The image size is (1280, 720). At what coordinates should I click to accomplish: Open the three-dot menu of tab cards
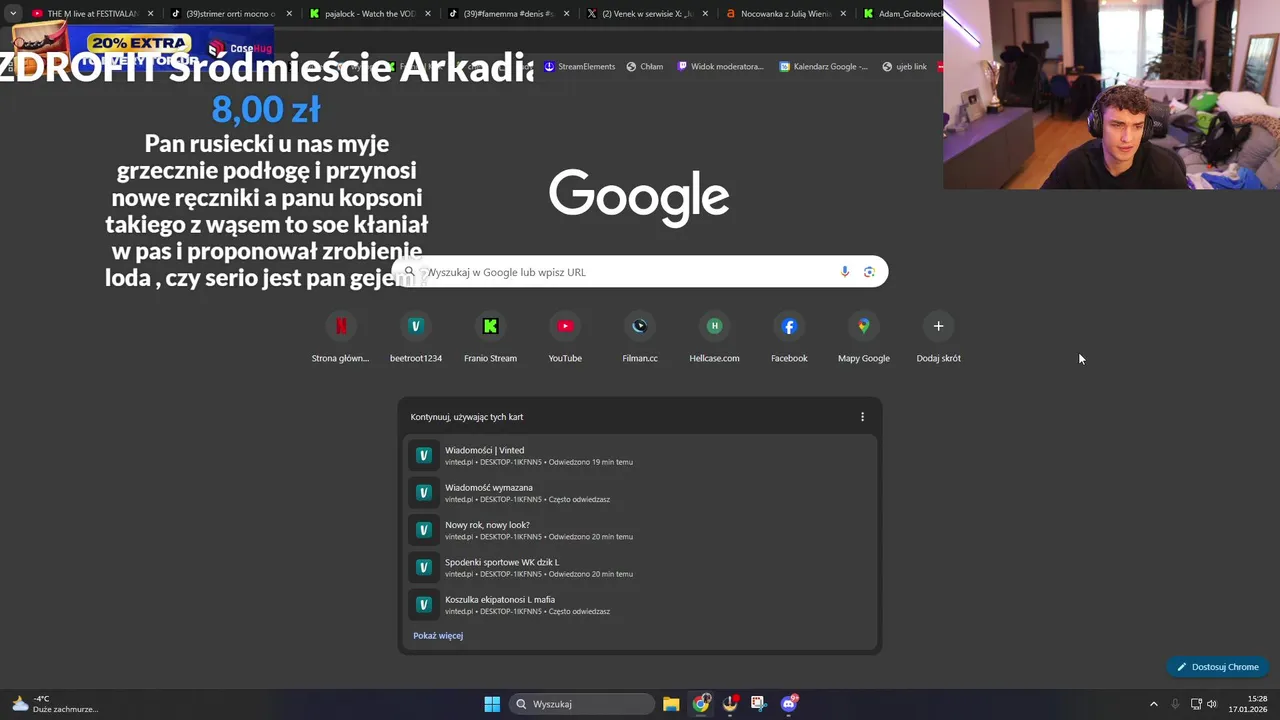click(862, 417)
